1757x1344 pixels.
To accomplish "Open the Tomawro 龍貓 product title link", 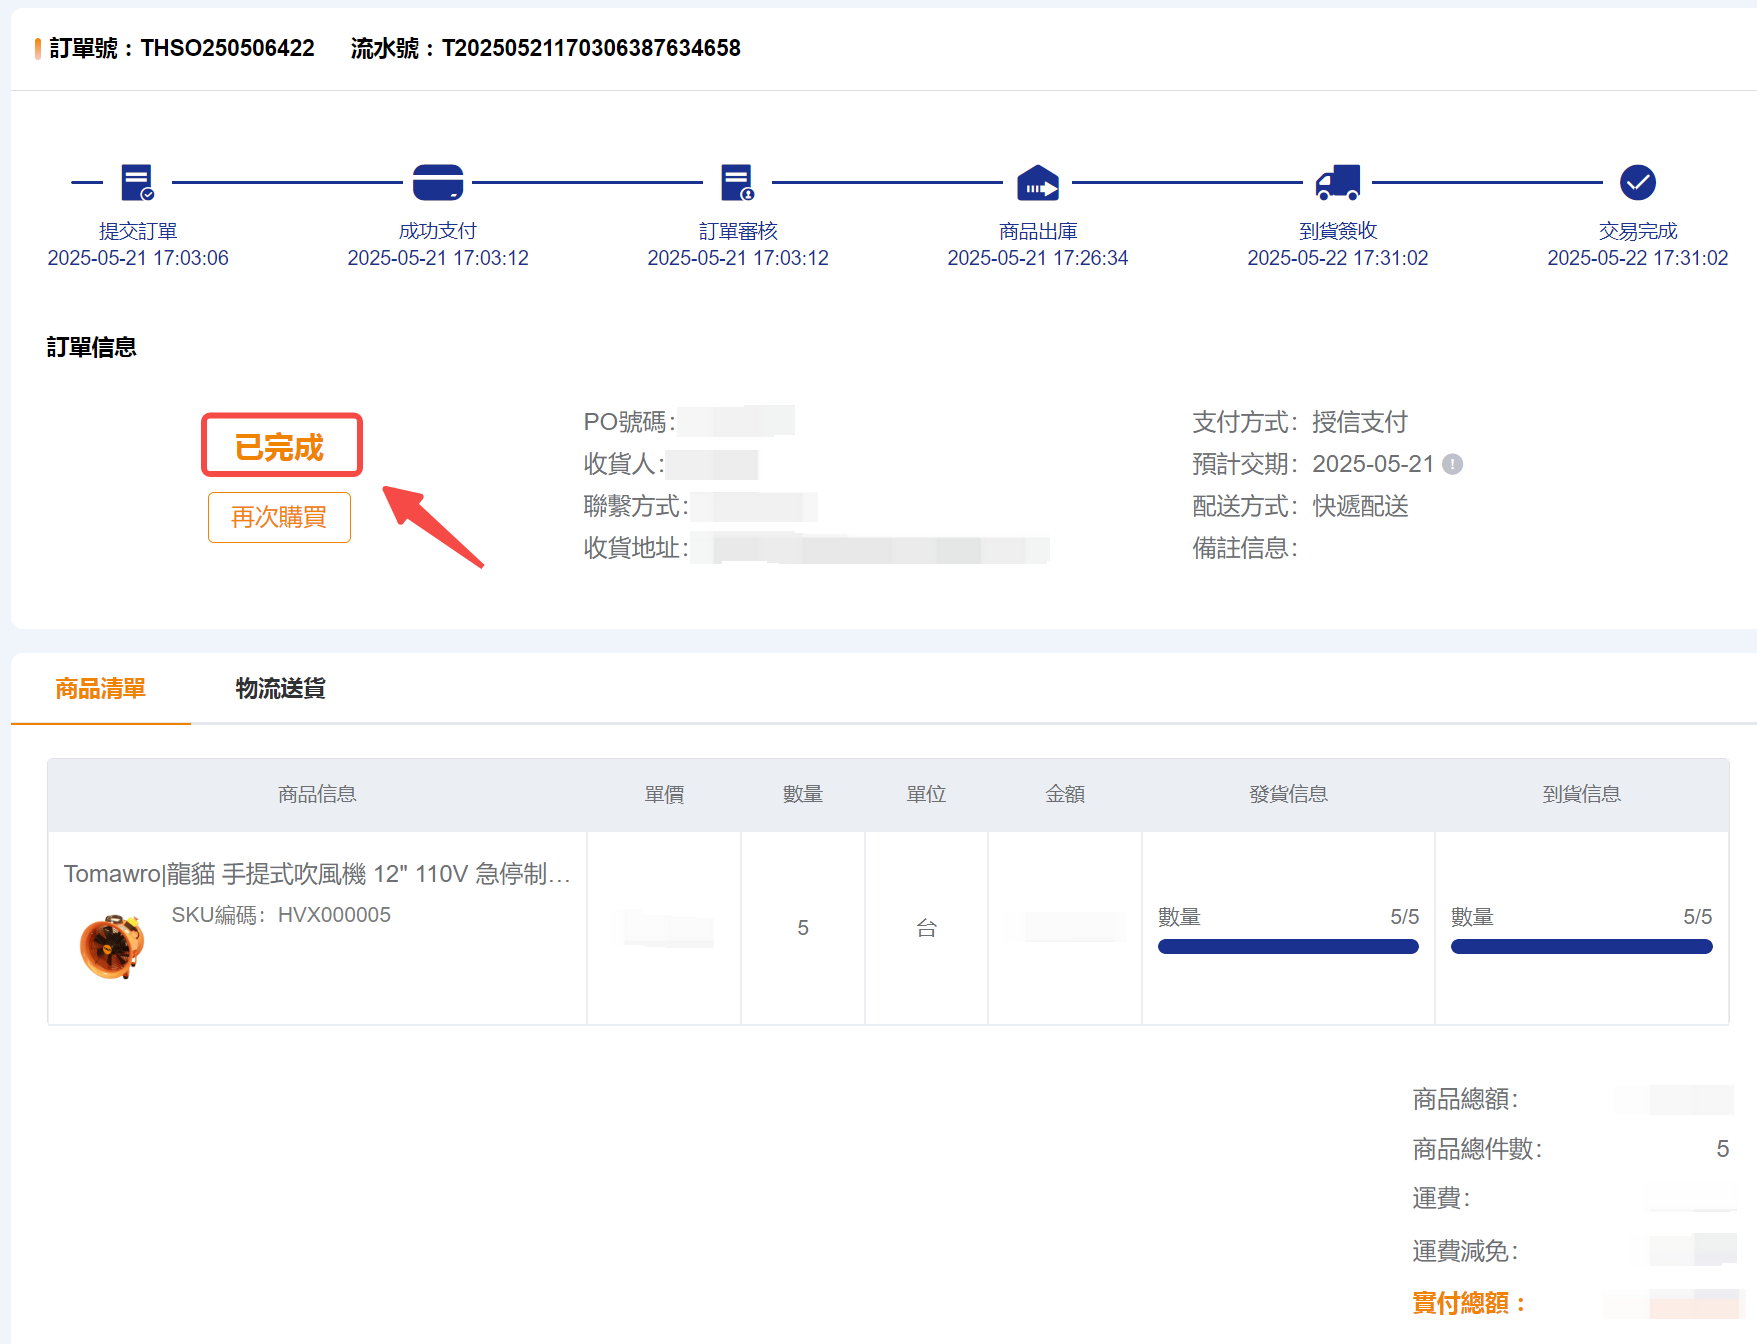I will [316, 874].
